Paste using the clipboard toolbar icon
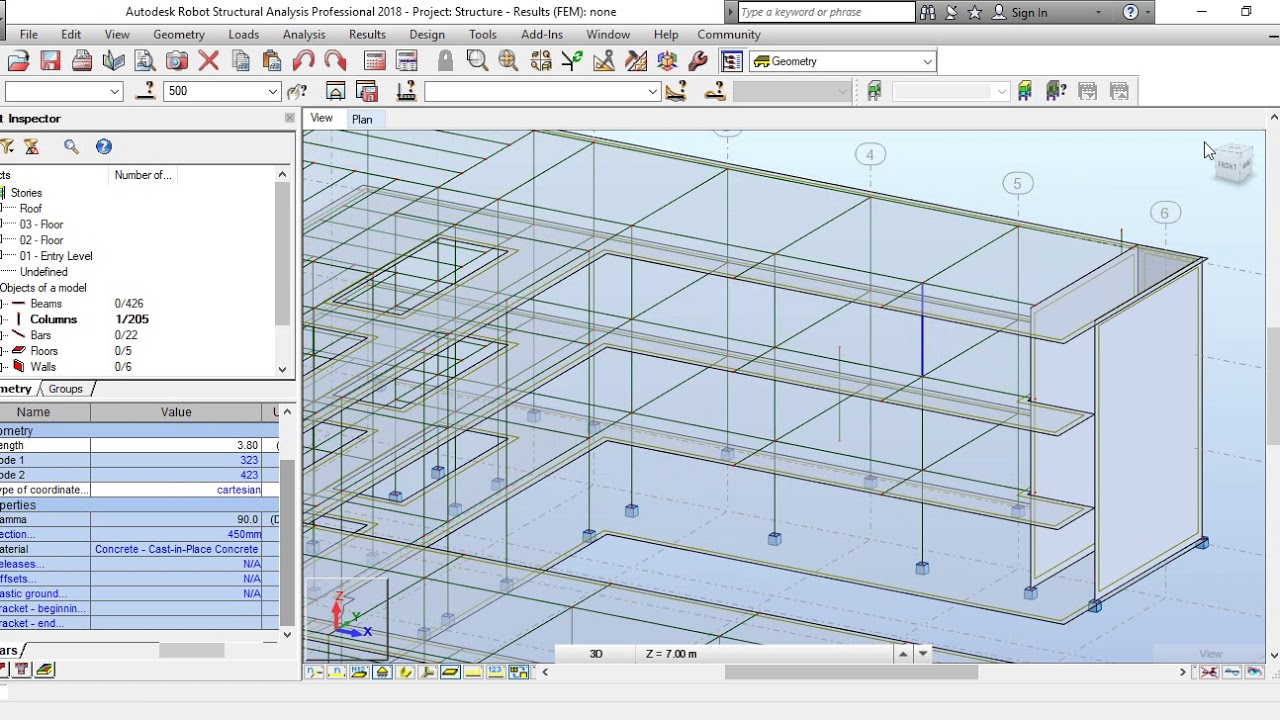 pyautogui.click(x=271, y=61)
